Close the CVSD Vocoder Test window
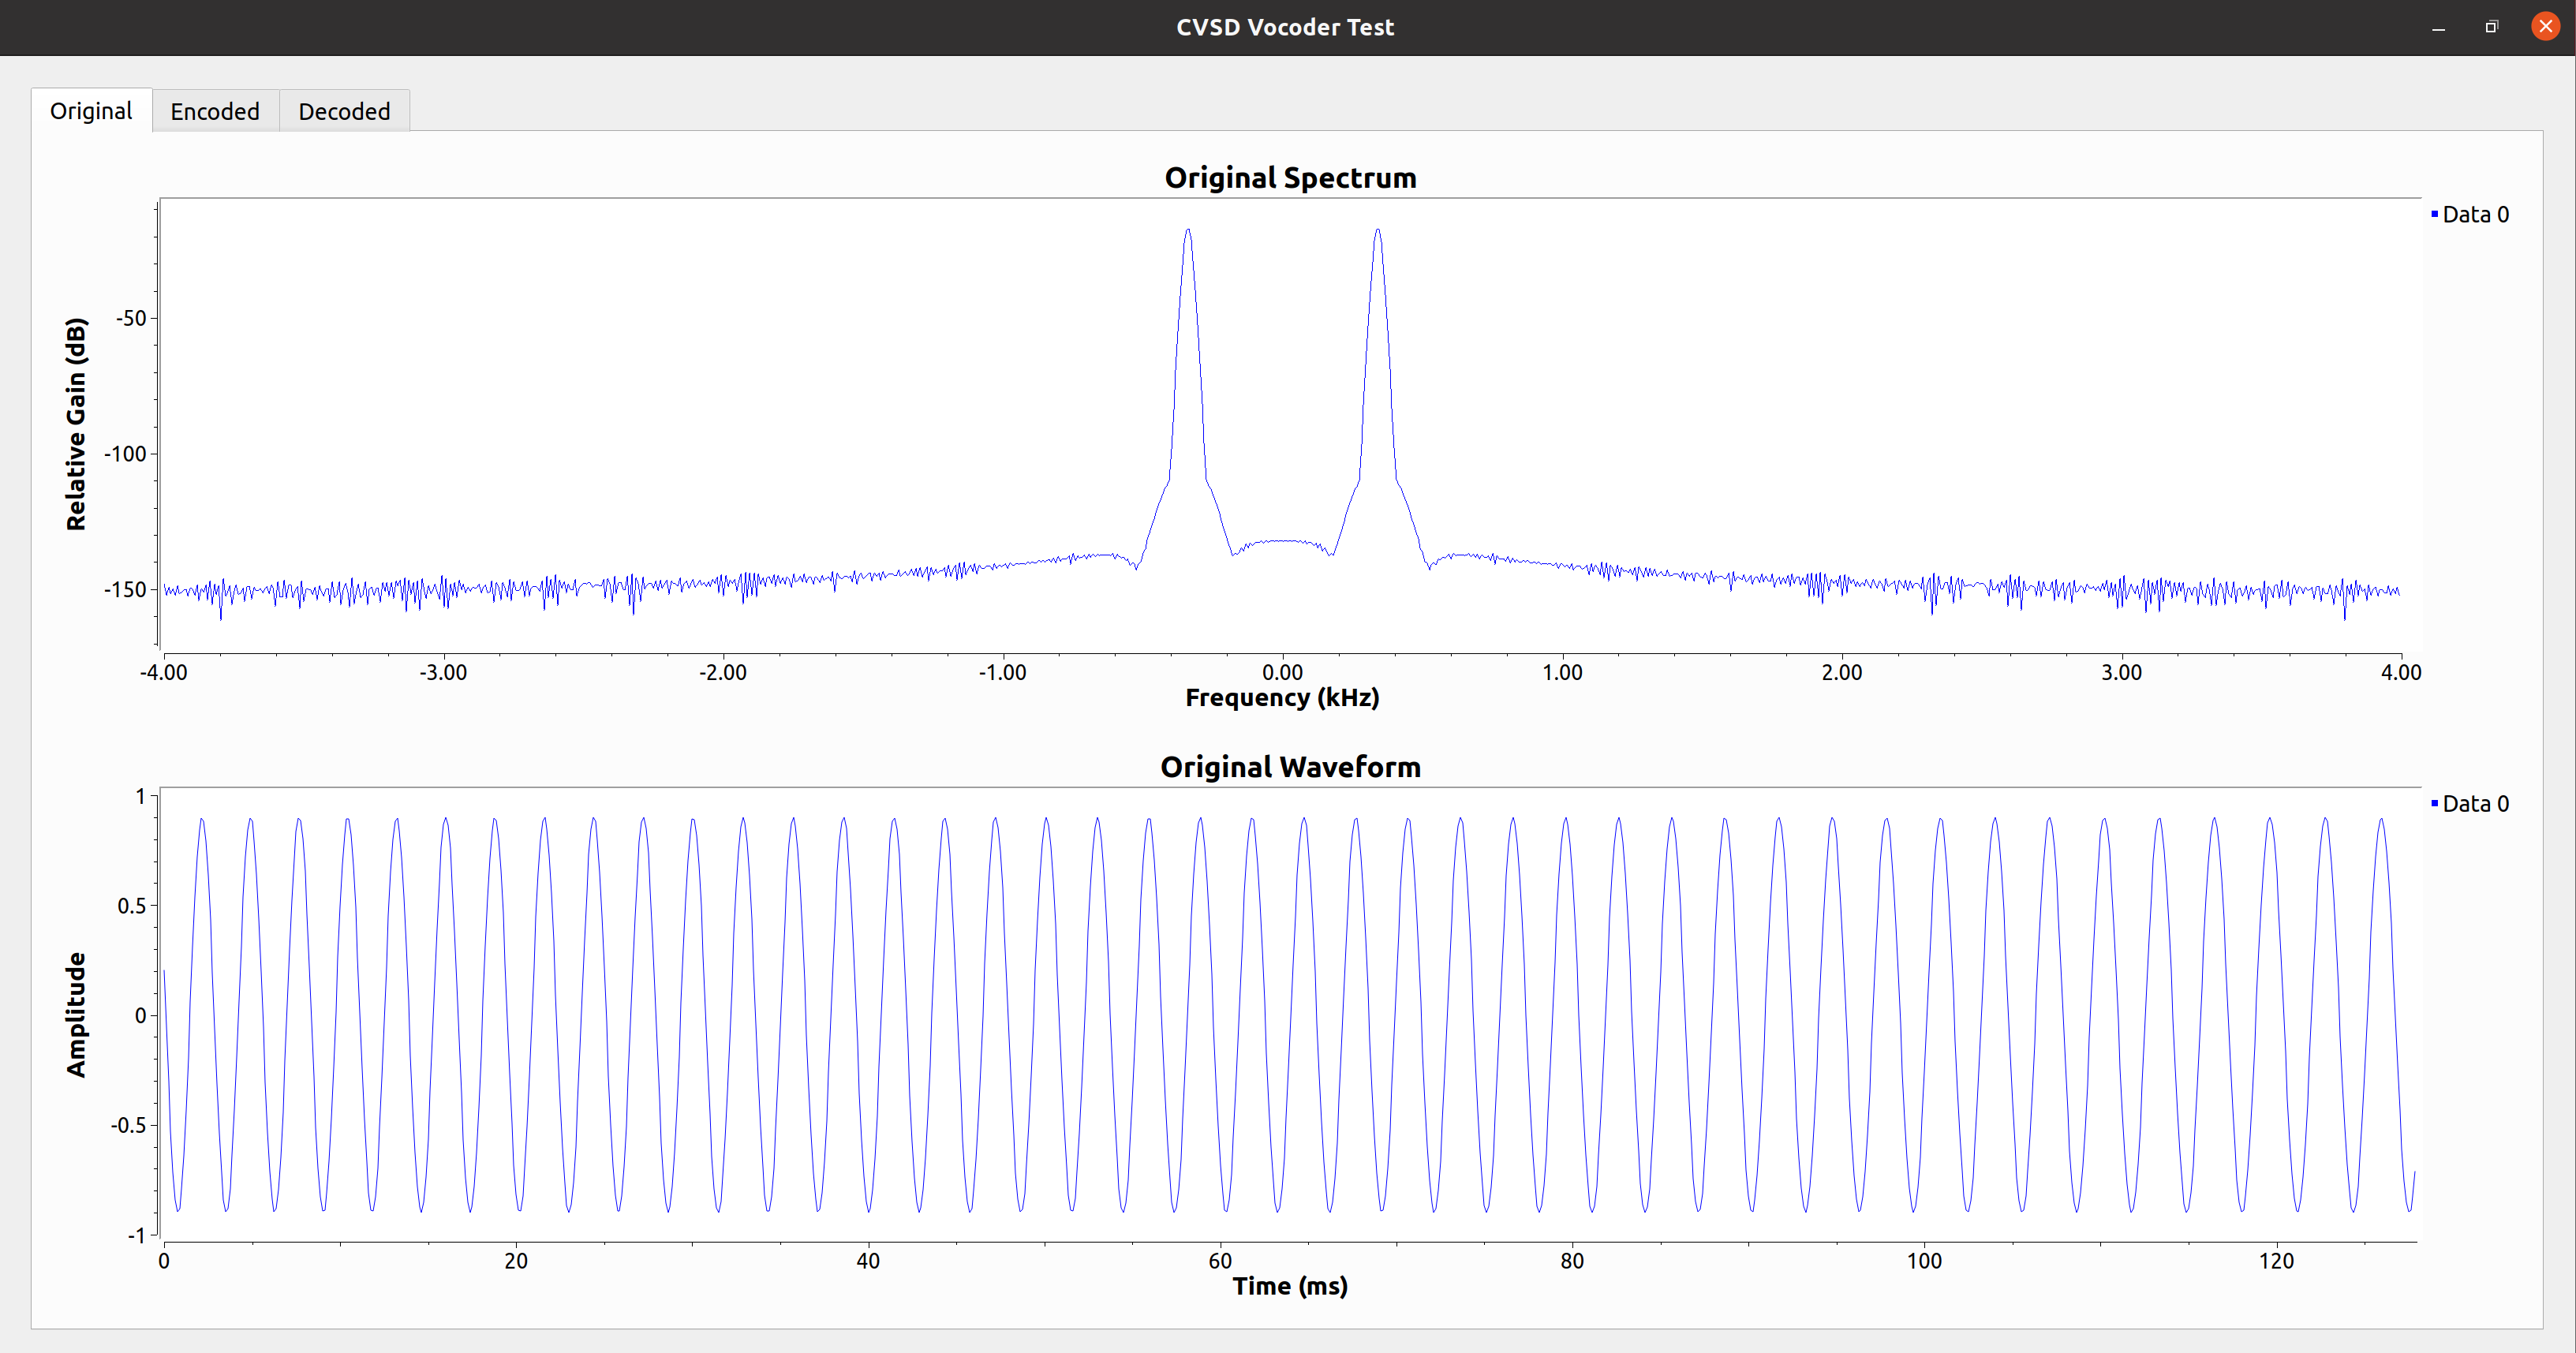The image size is (2576, 1353). [2545, 27]
